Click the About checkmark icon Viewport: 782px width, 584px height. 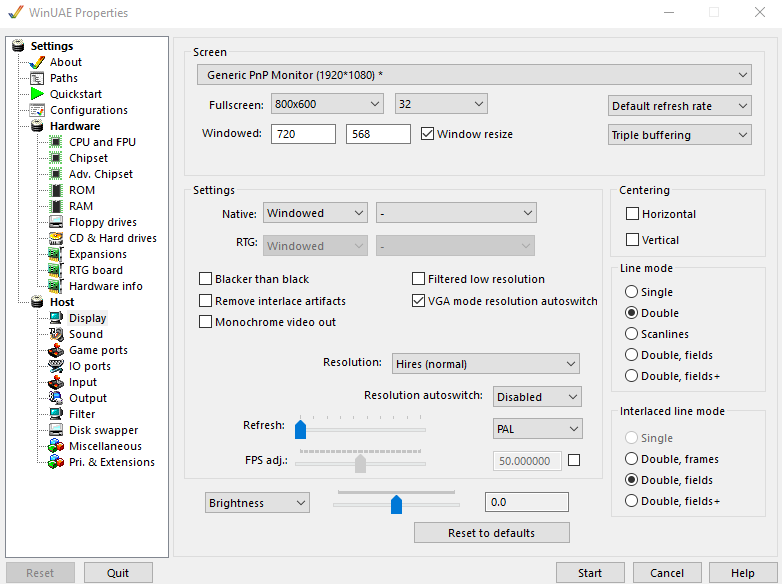(x=37, y=62)
